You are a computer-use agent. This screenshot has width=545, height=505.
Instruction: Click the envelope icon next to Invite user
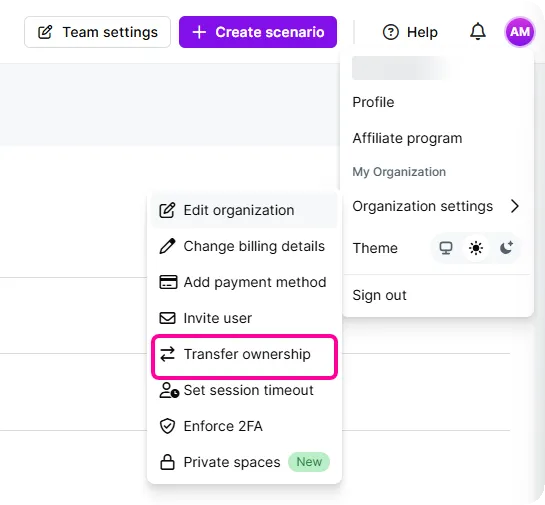167,318
